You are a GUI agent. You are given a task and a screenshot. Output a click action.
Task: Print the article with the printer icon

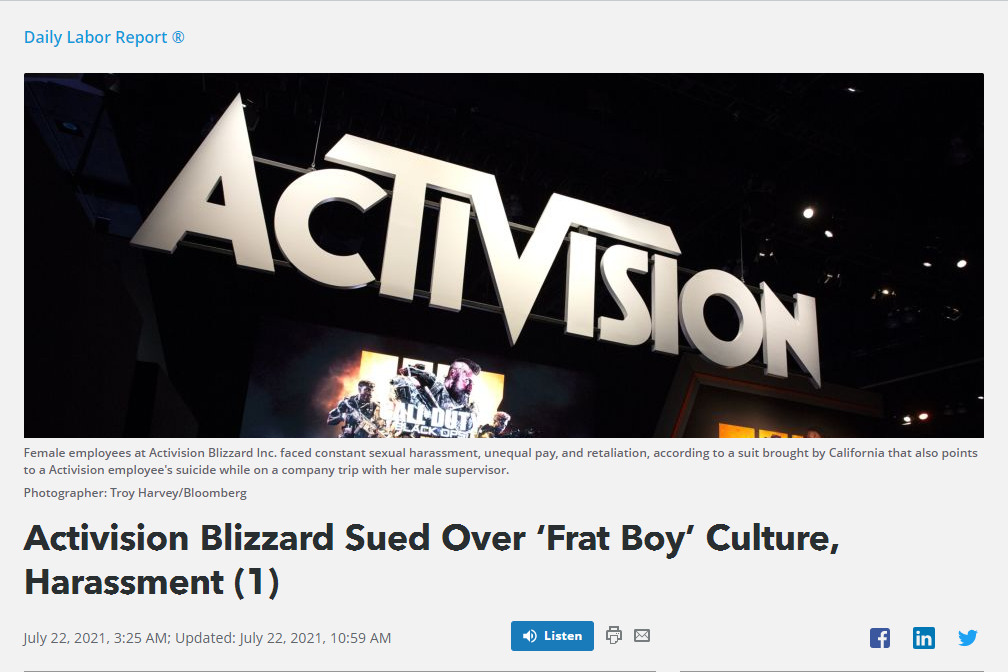pyautogui.click(x=614, y=635)
